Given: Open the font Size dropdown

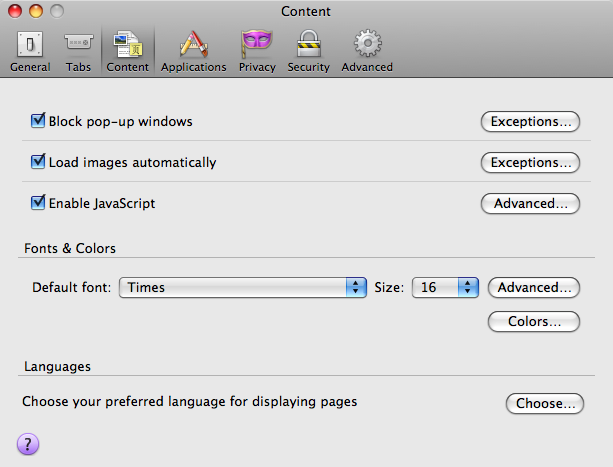Looking at the screenshot, I should point(447,287).
